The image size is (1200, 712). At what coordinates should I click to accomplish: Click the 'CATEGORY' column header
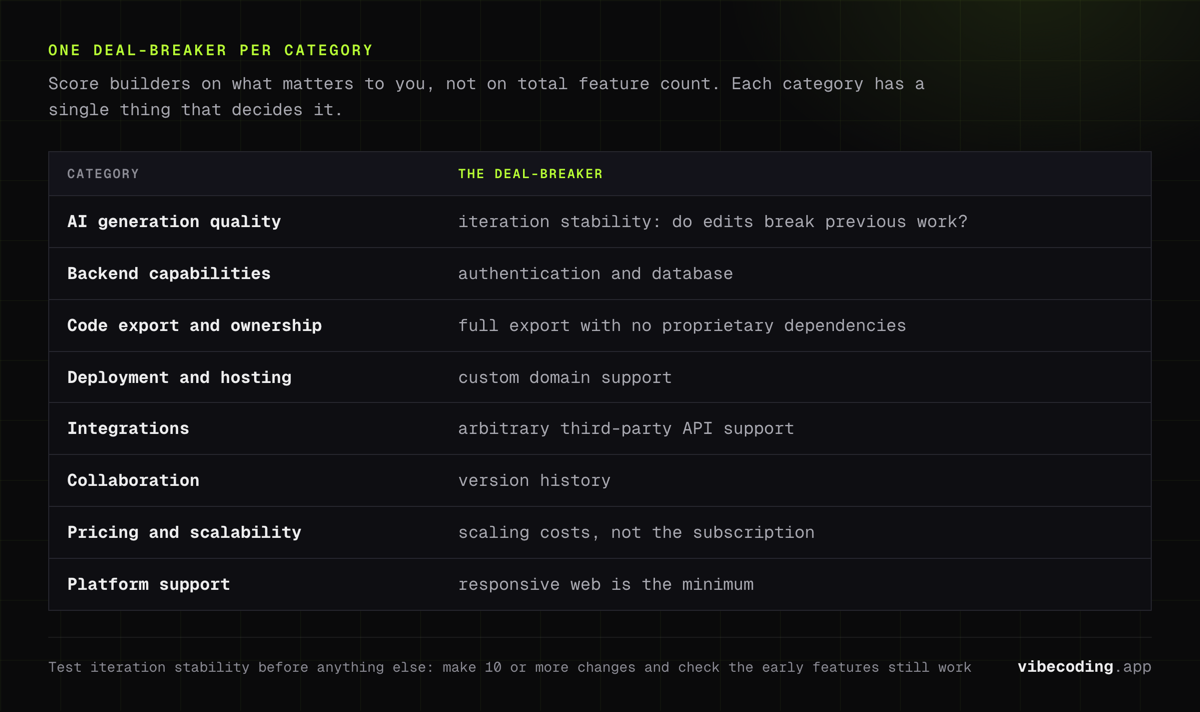pyautogui.click(x=103, y=174)
